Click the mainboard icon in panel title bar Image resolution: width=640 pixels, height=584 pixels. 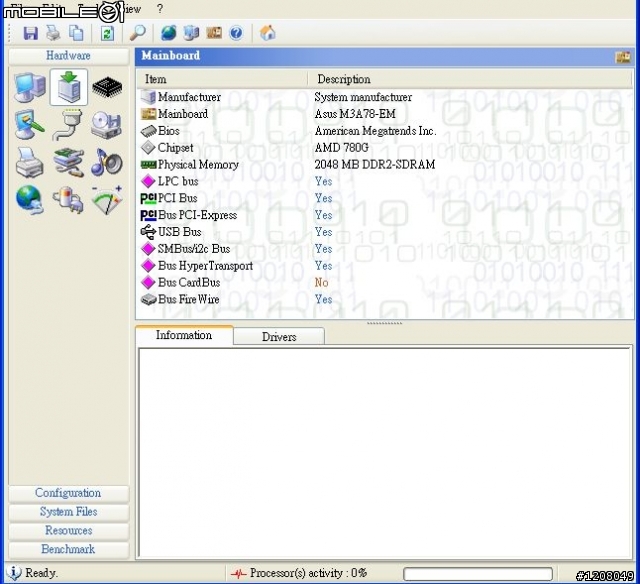[x=623, y=57]
